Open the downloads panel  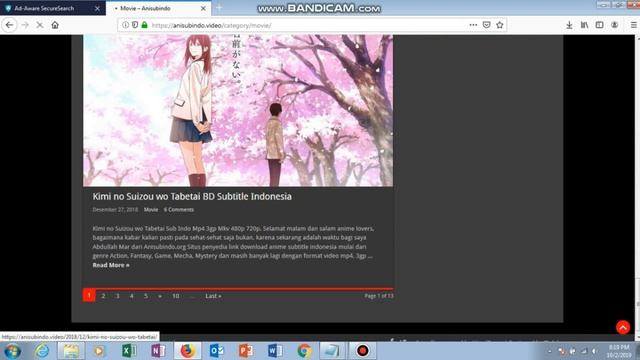click(569, 25)
